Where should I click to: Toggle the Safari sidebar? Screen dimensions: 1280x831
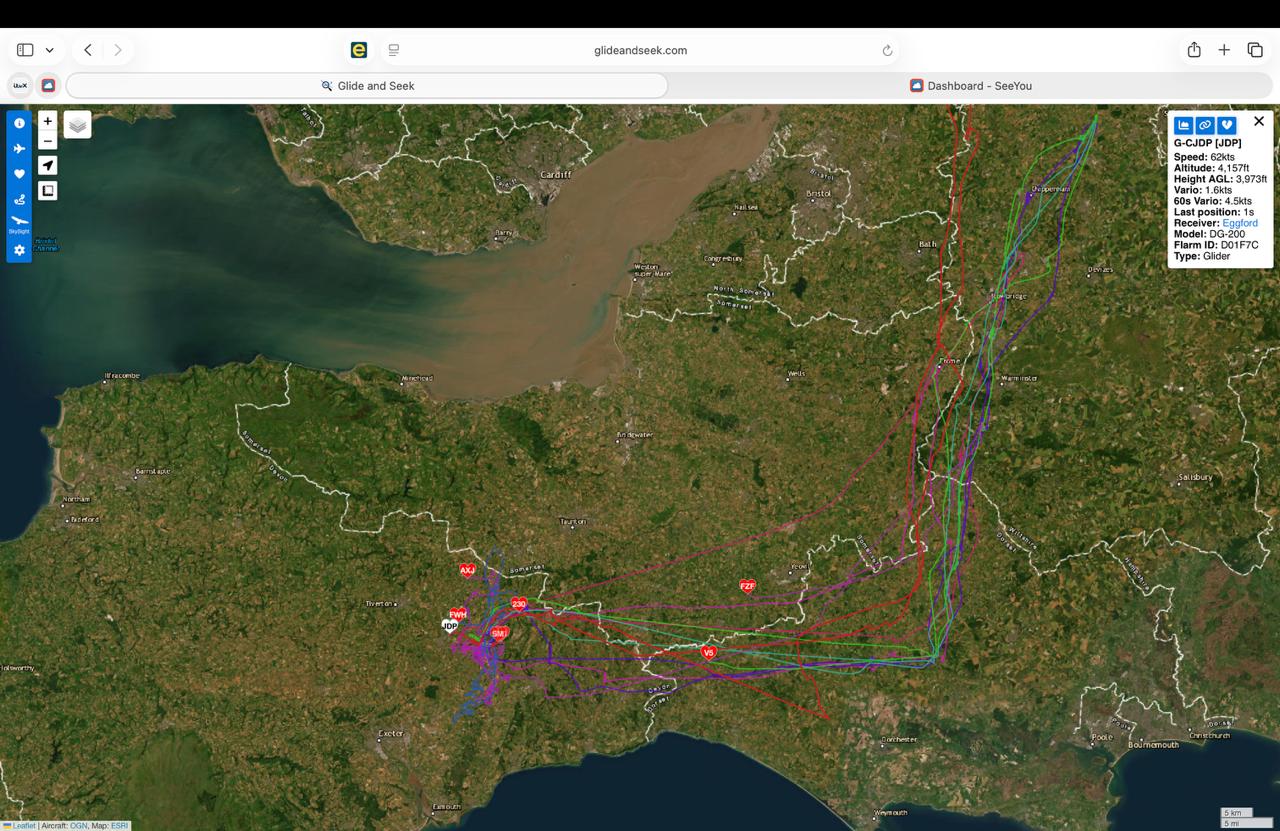25,50
